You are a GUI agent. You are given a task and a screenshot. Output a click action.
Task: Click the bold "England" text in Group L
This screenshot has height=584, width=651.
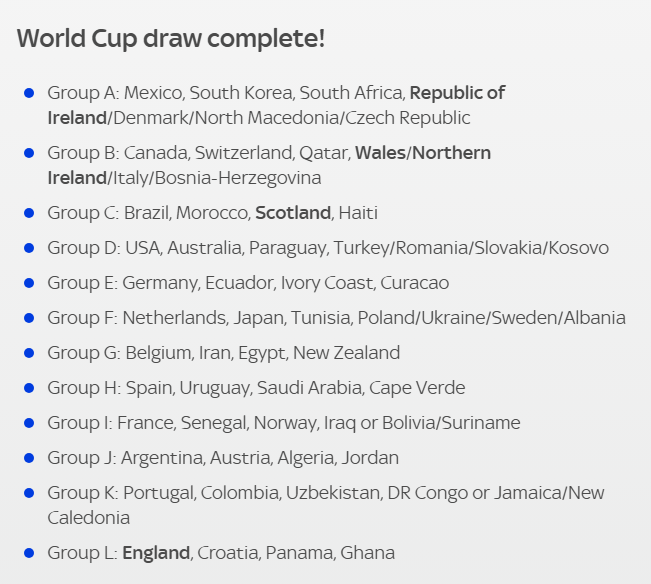[156, 553]
